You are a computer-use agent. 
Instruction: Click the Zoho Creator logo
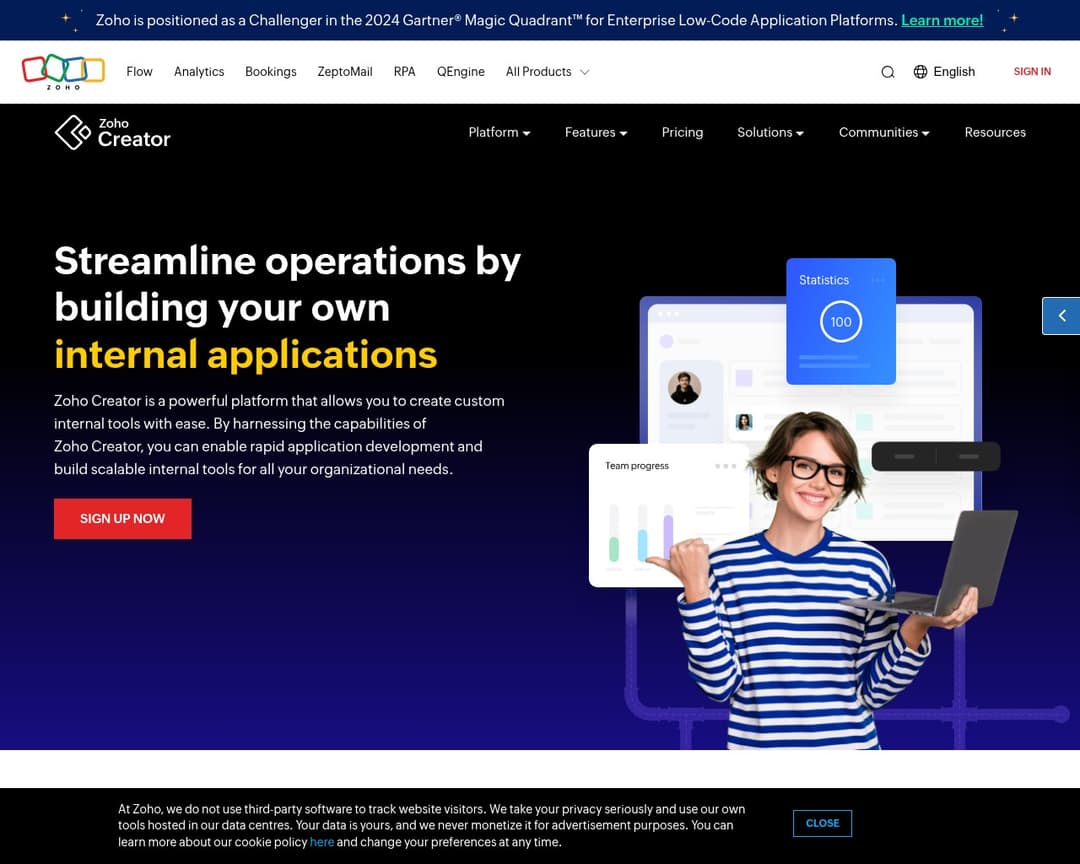point(112,132)
